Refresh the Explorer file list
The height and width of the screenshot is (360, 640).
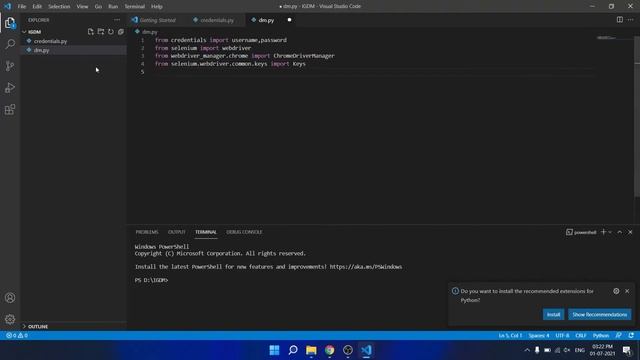[111, 31]
